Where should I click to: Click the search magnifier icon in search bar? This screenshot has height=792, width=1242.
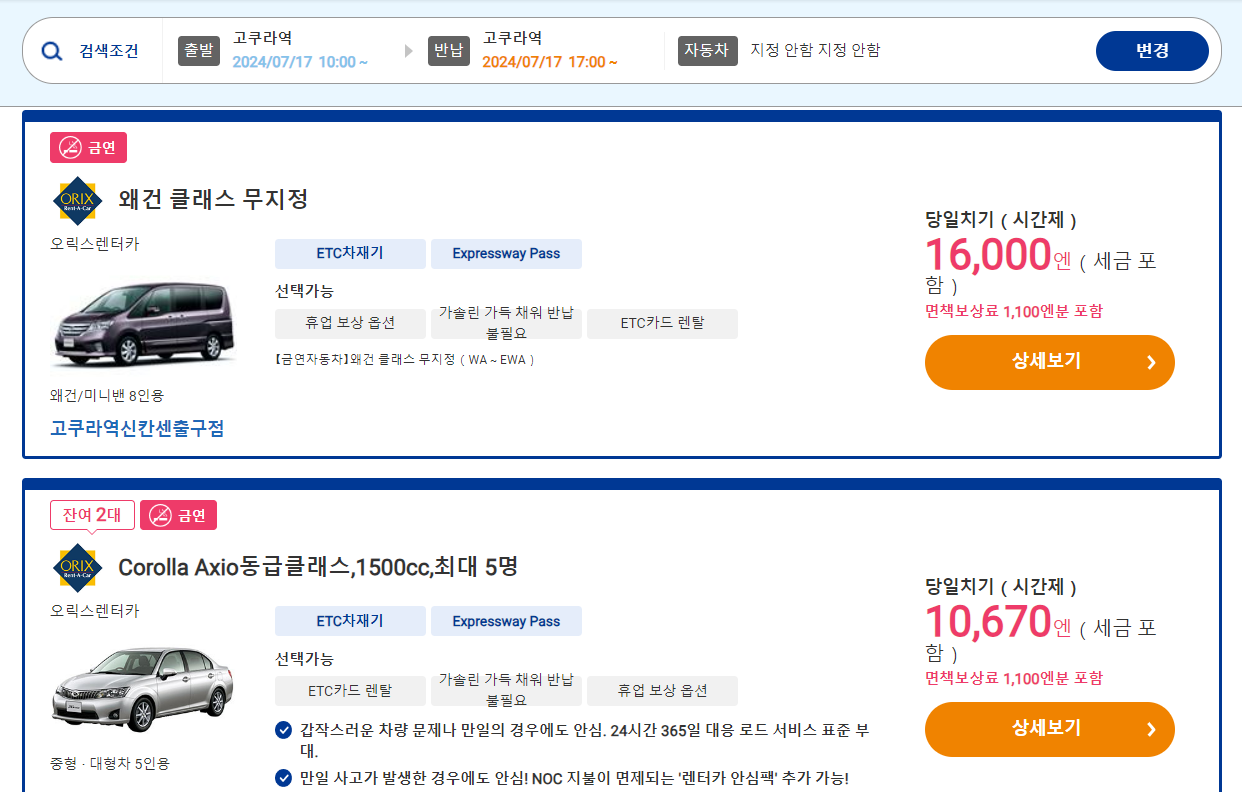coord(52,51)
